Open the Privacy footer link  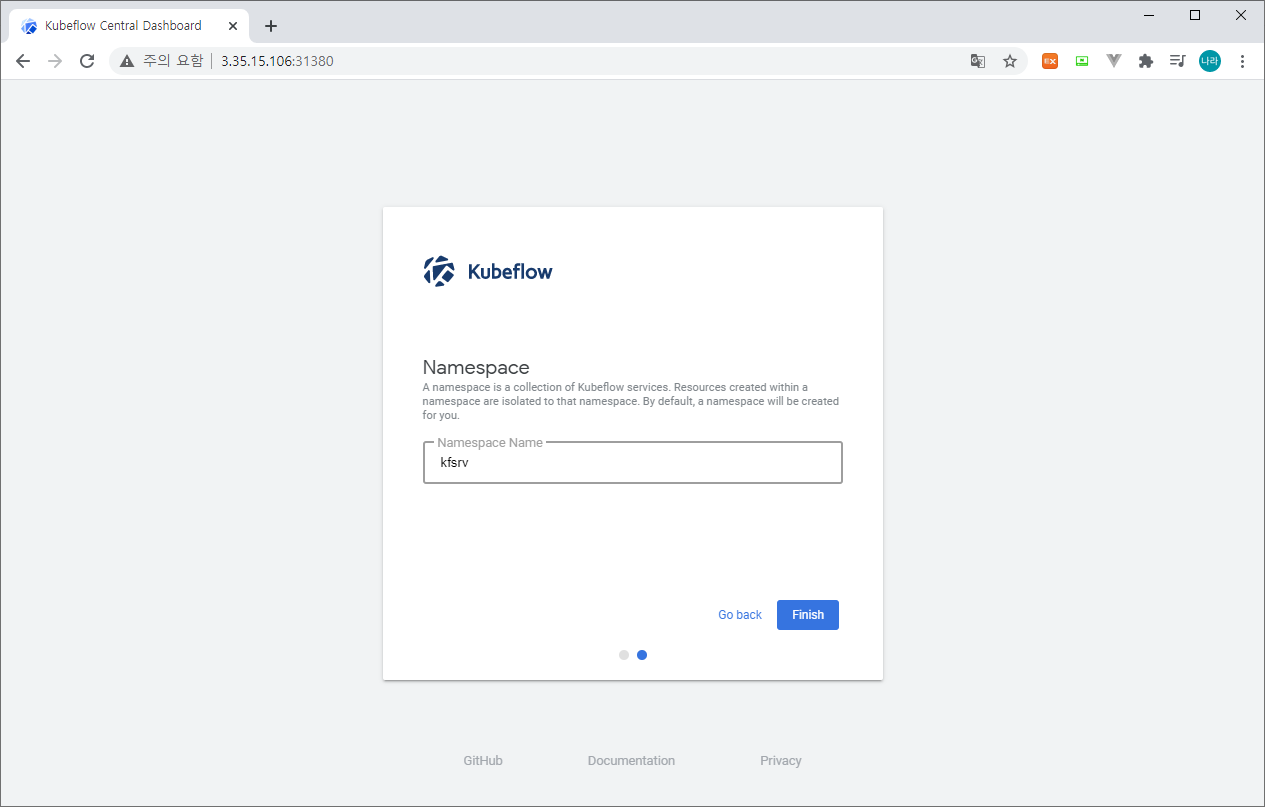coord(781,761)
